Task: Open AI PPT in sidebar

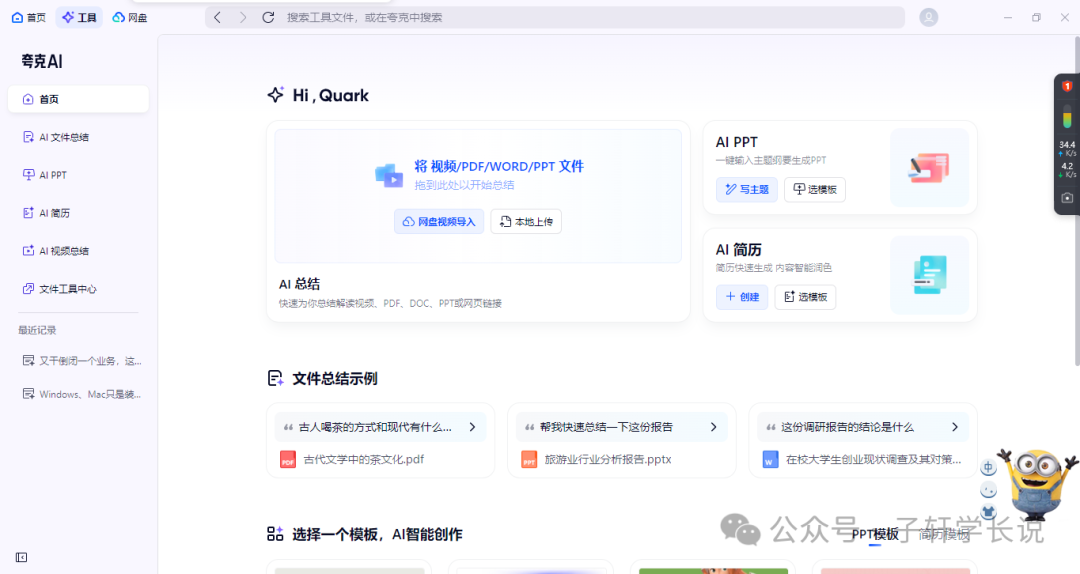Action: [79, 175]
